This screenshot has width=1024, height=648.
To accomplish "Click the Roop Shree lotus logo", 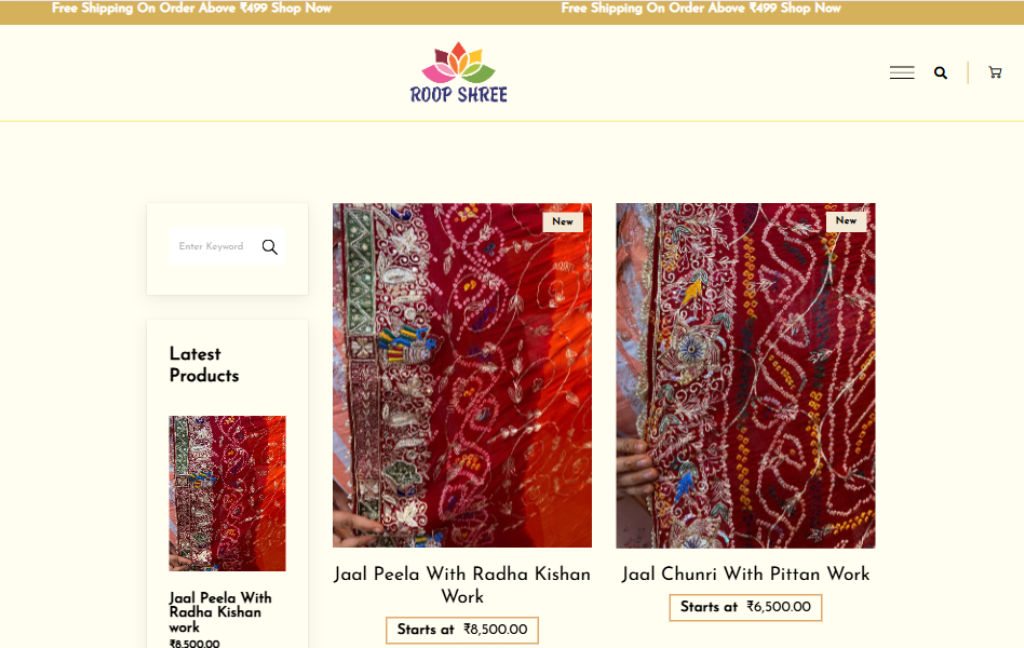I will coord(458,73).
